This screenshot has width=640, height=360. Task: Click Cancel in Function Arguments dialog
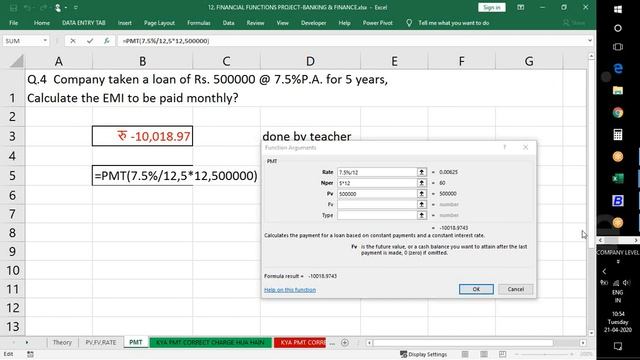pyautogui.click(x=516, y=289)
